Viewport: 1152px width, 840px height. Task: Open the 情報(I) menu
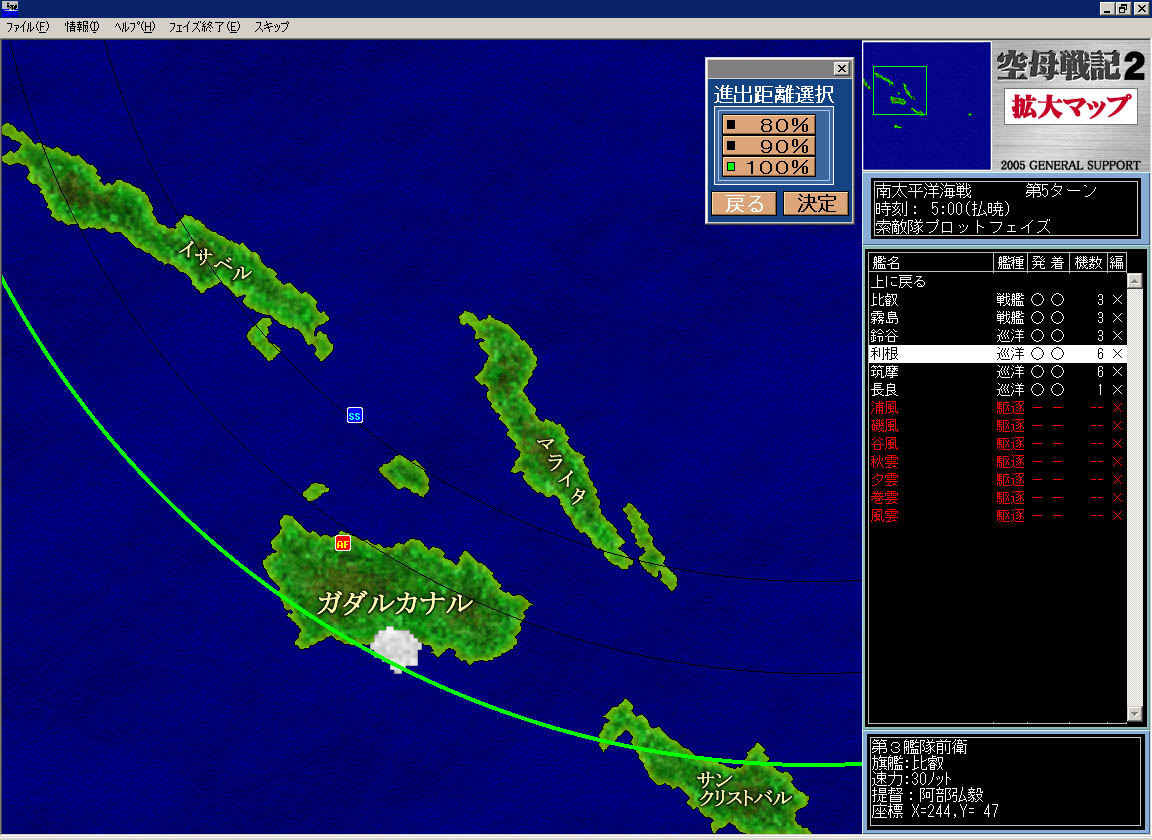pos(82,27)
